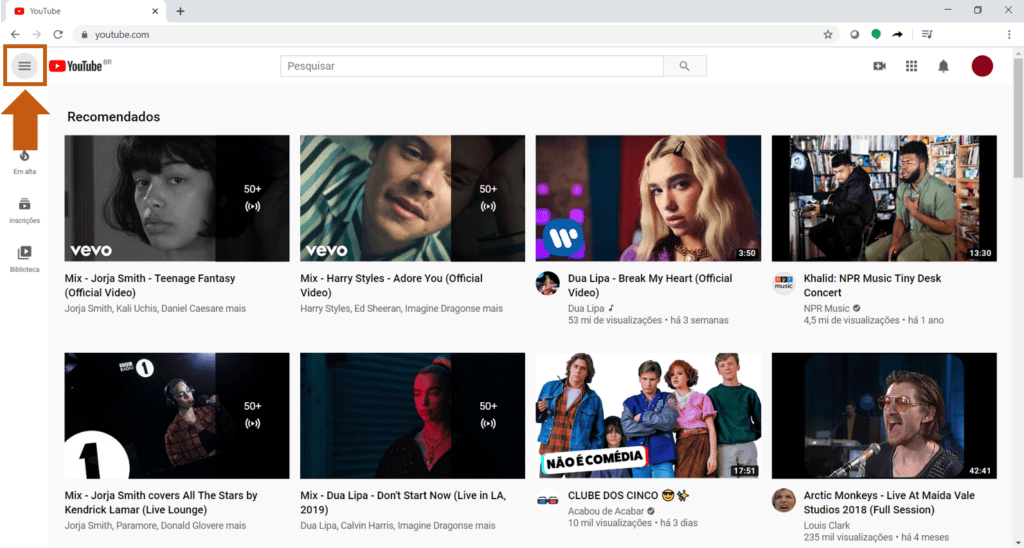
Task: Click text 235 mil visualizações
Action: pos(848,537)
